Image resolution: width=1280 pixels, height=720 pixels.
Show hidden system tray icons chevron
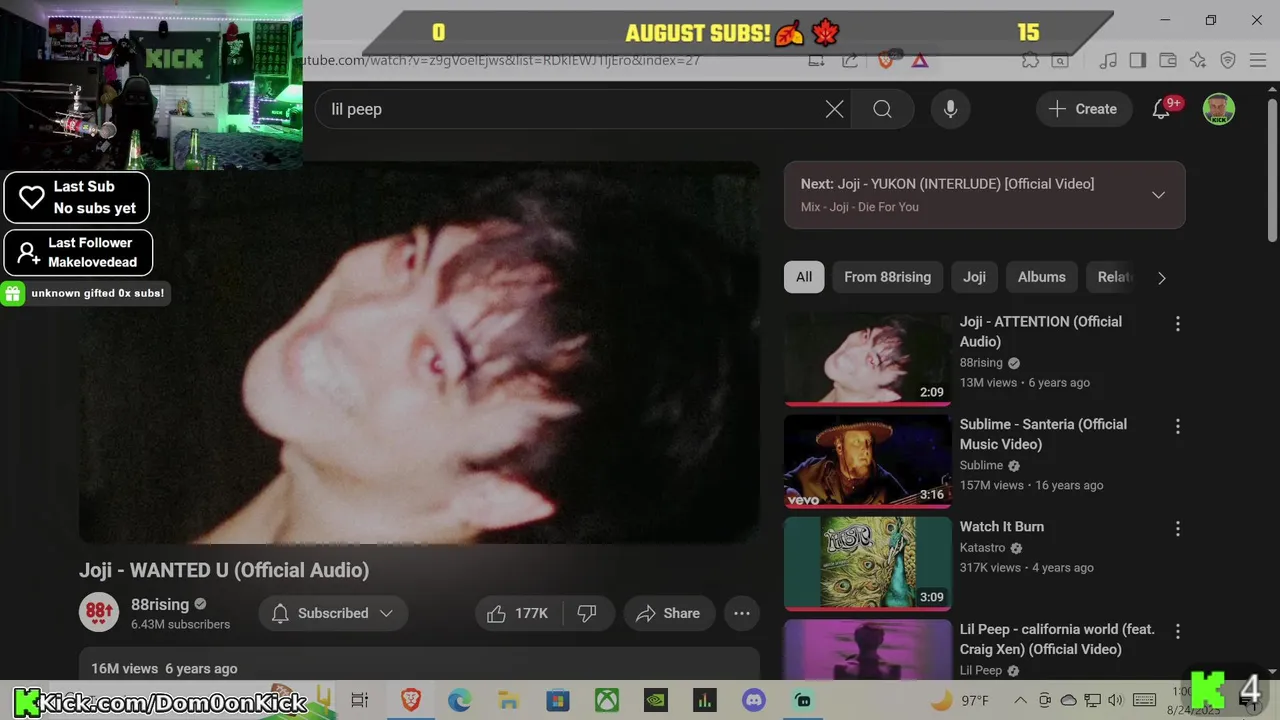pyautogui.click(x=1020, y=700)
